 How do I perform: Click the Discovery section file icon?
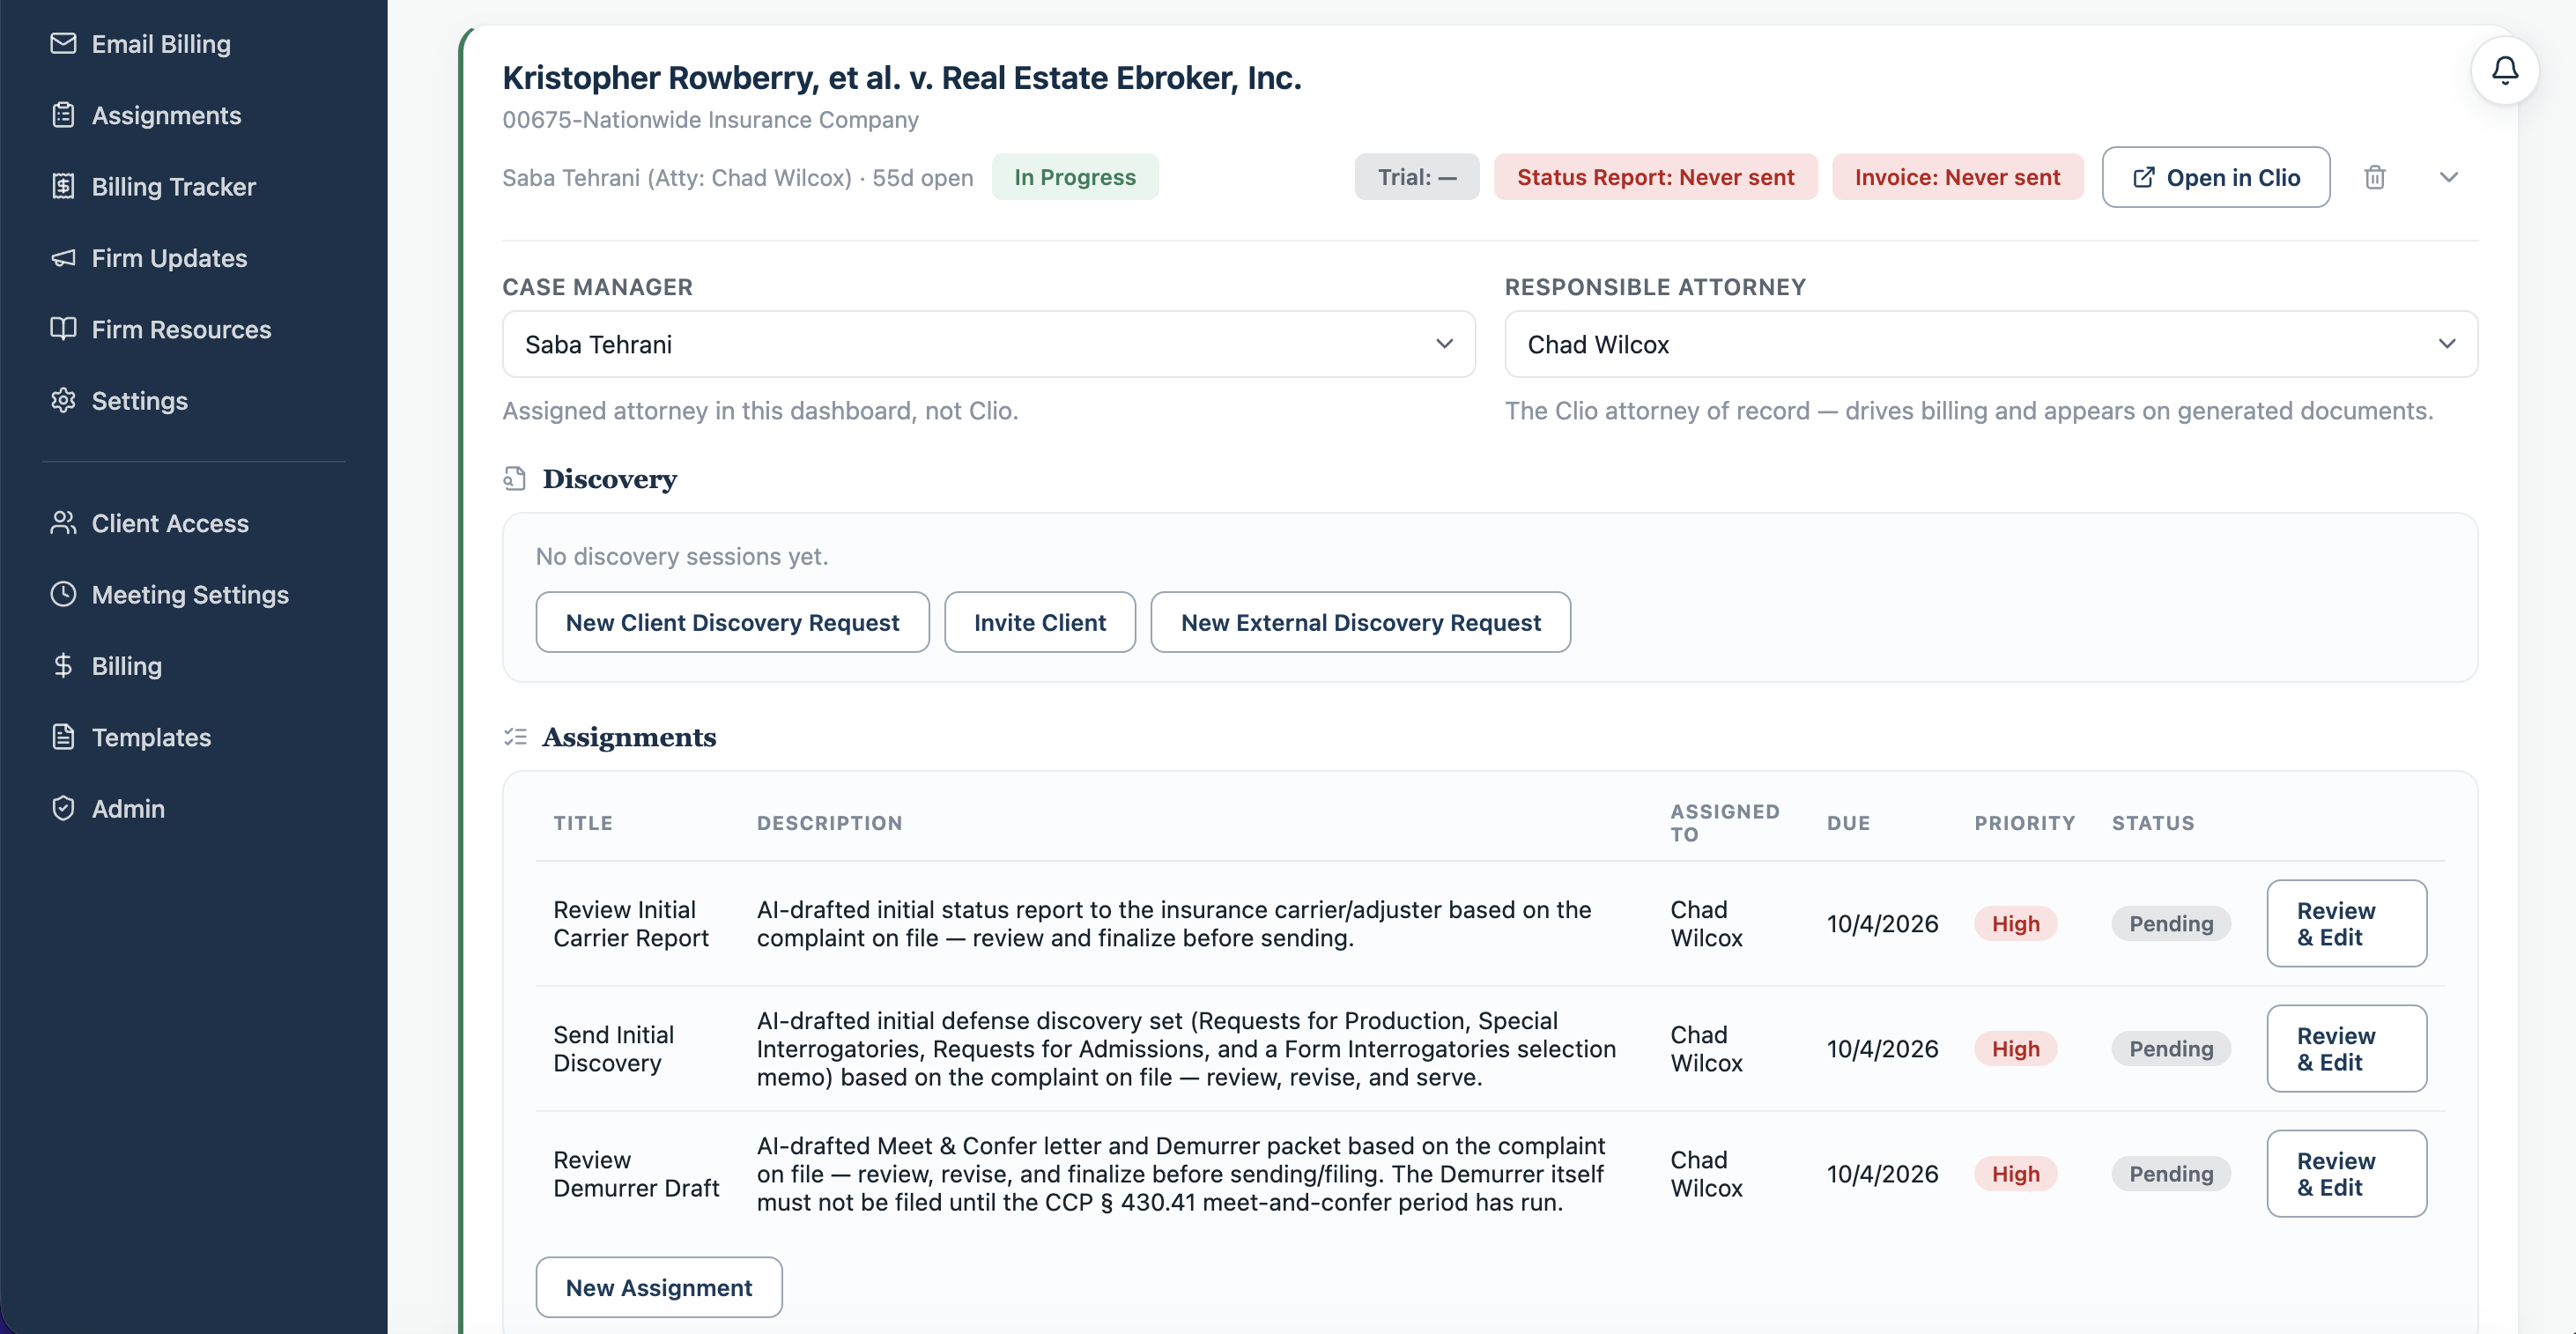pyautogui.click(x=514, y=479)
